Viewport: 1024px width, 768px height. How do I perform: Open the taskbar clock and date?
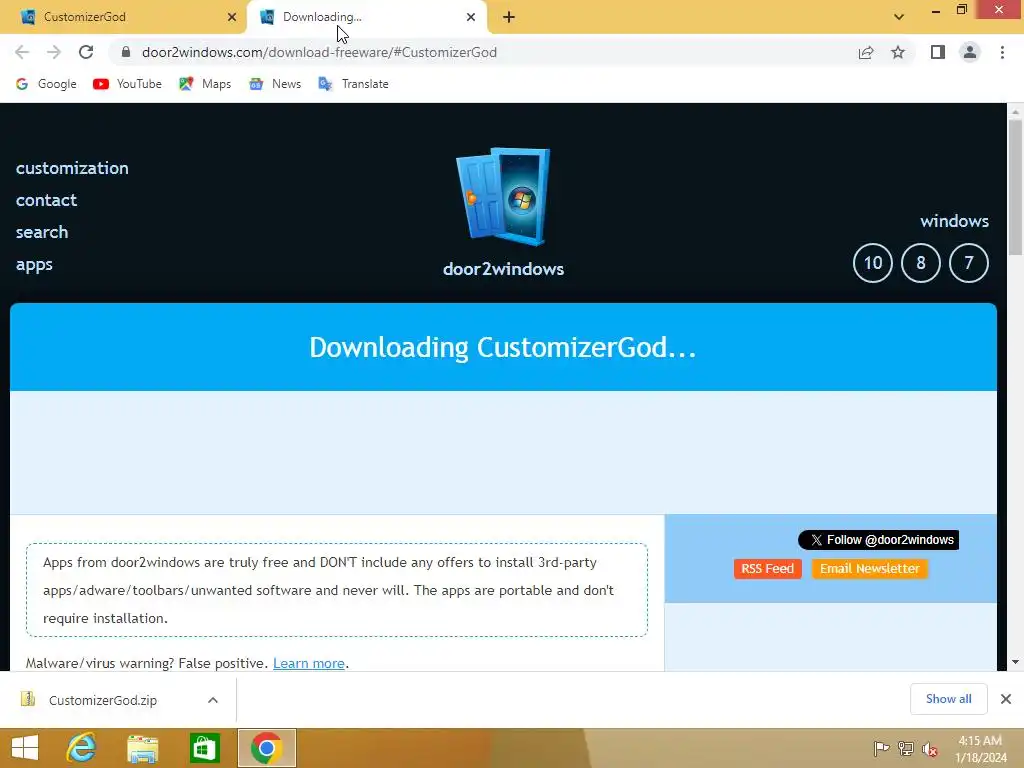click(980, 749)
